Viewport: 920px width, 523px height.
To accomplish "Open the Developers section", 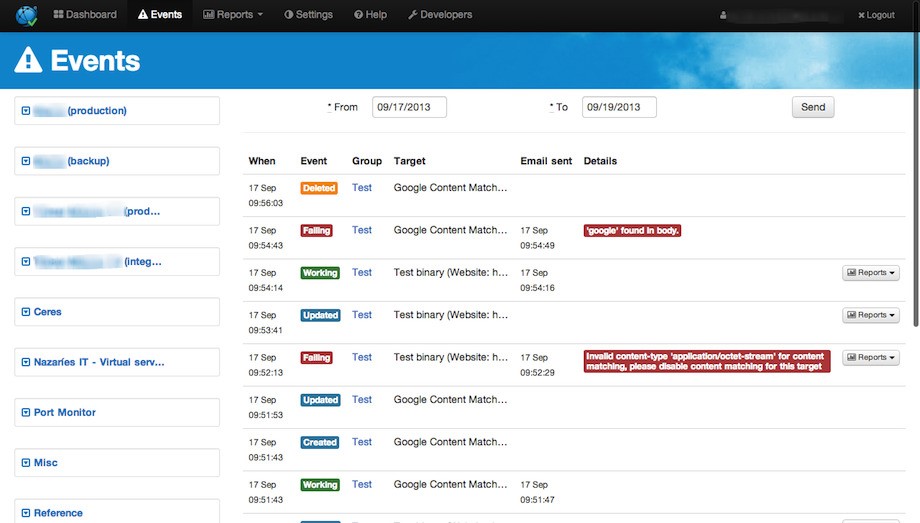I will 440,15.
